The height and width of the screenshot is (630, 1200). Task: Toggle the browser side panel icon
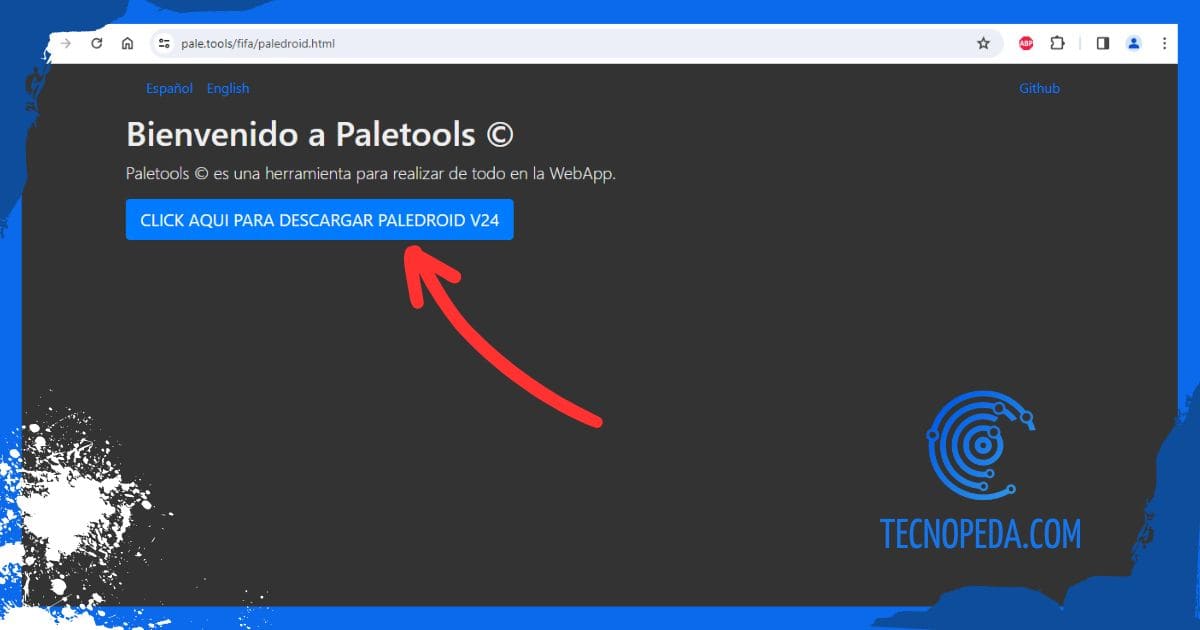point(1103,44)
